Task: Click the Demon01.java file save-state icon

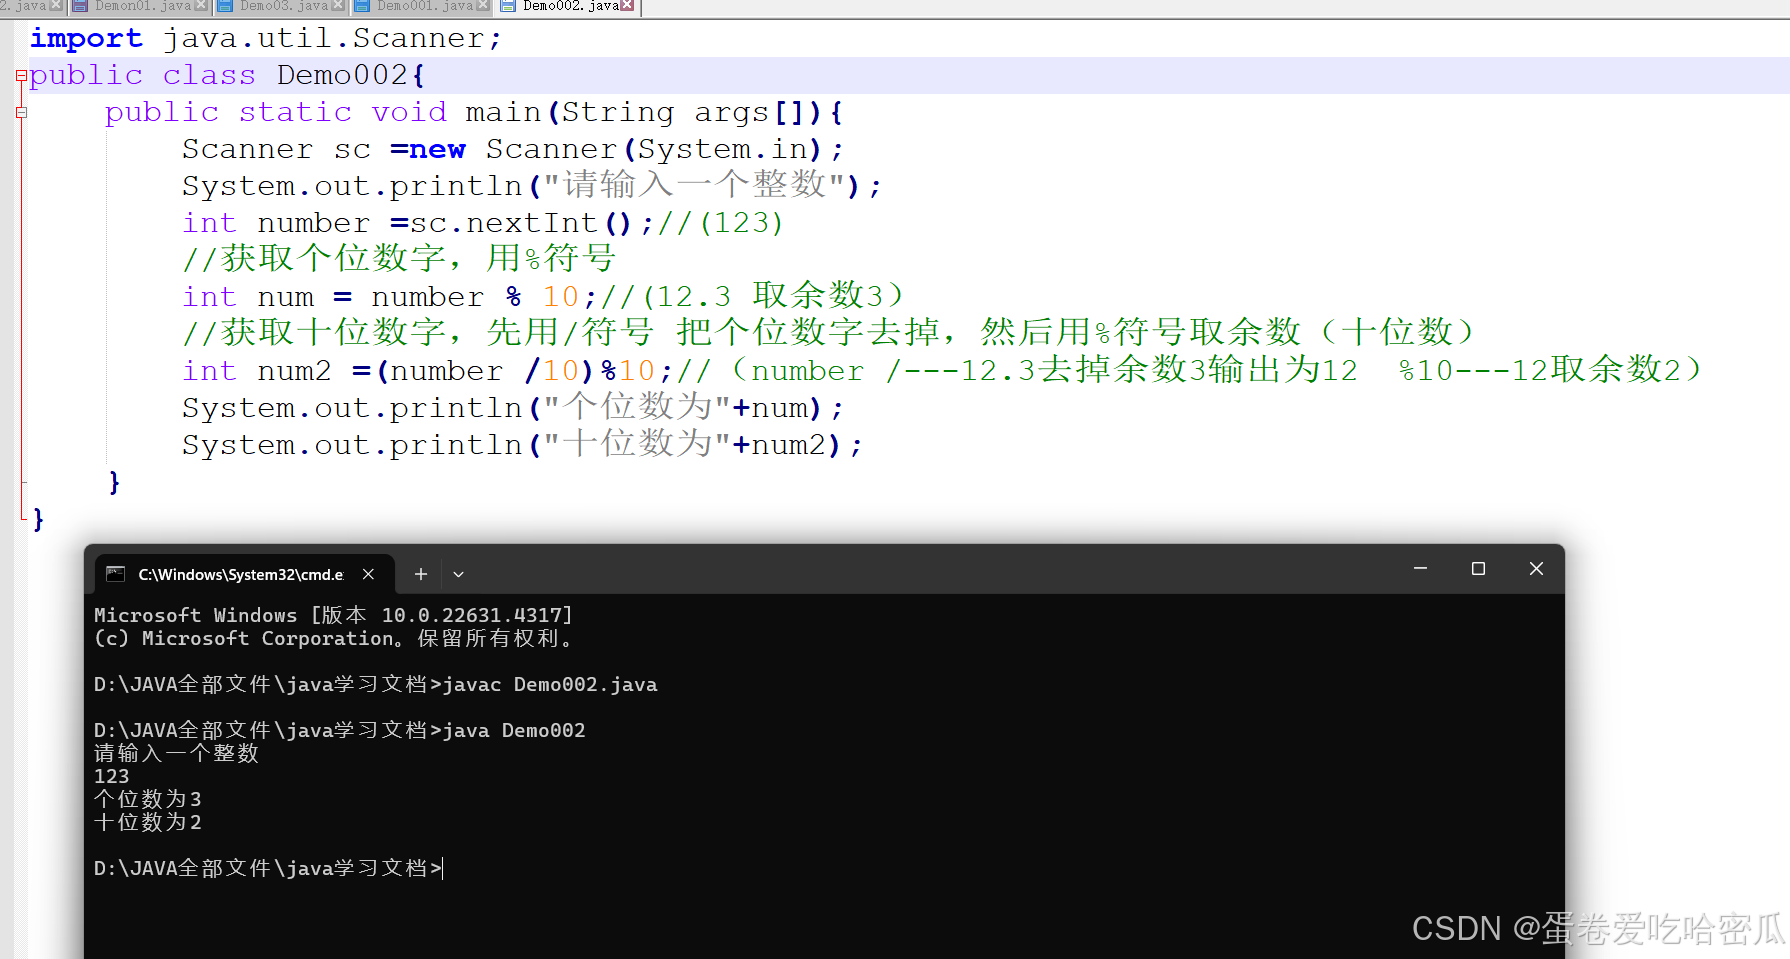Action: [80, 6]
